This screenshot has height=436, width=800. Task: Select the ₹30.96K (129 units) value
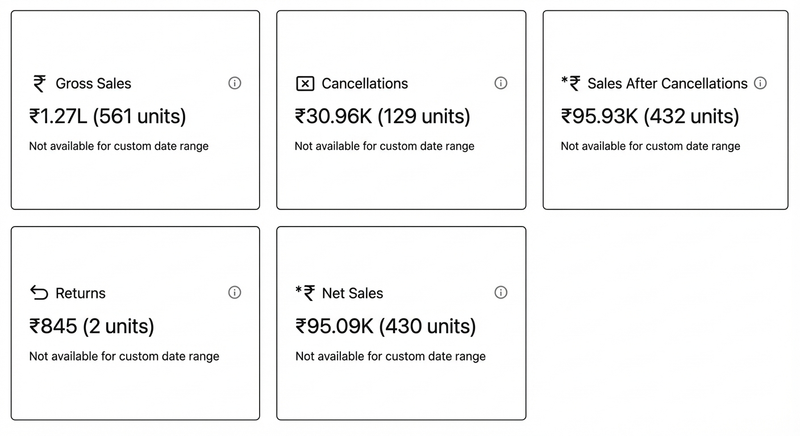[382, 116]
